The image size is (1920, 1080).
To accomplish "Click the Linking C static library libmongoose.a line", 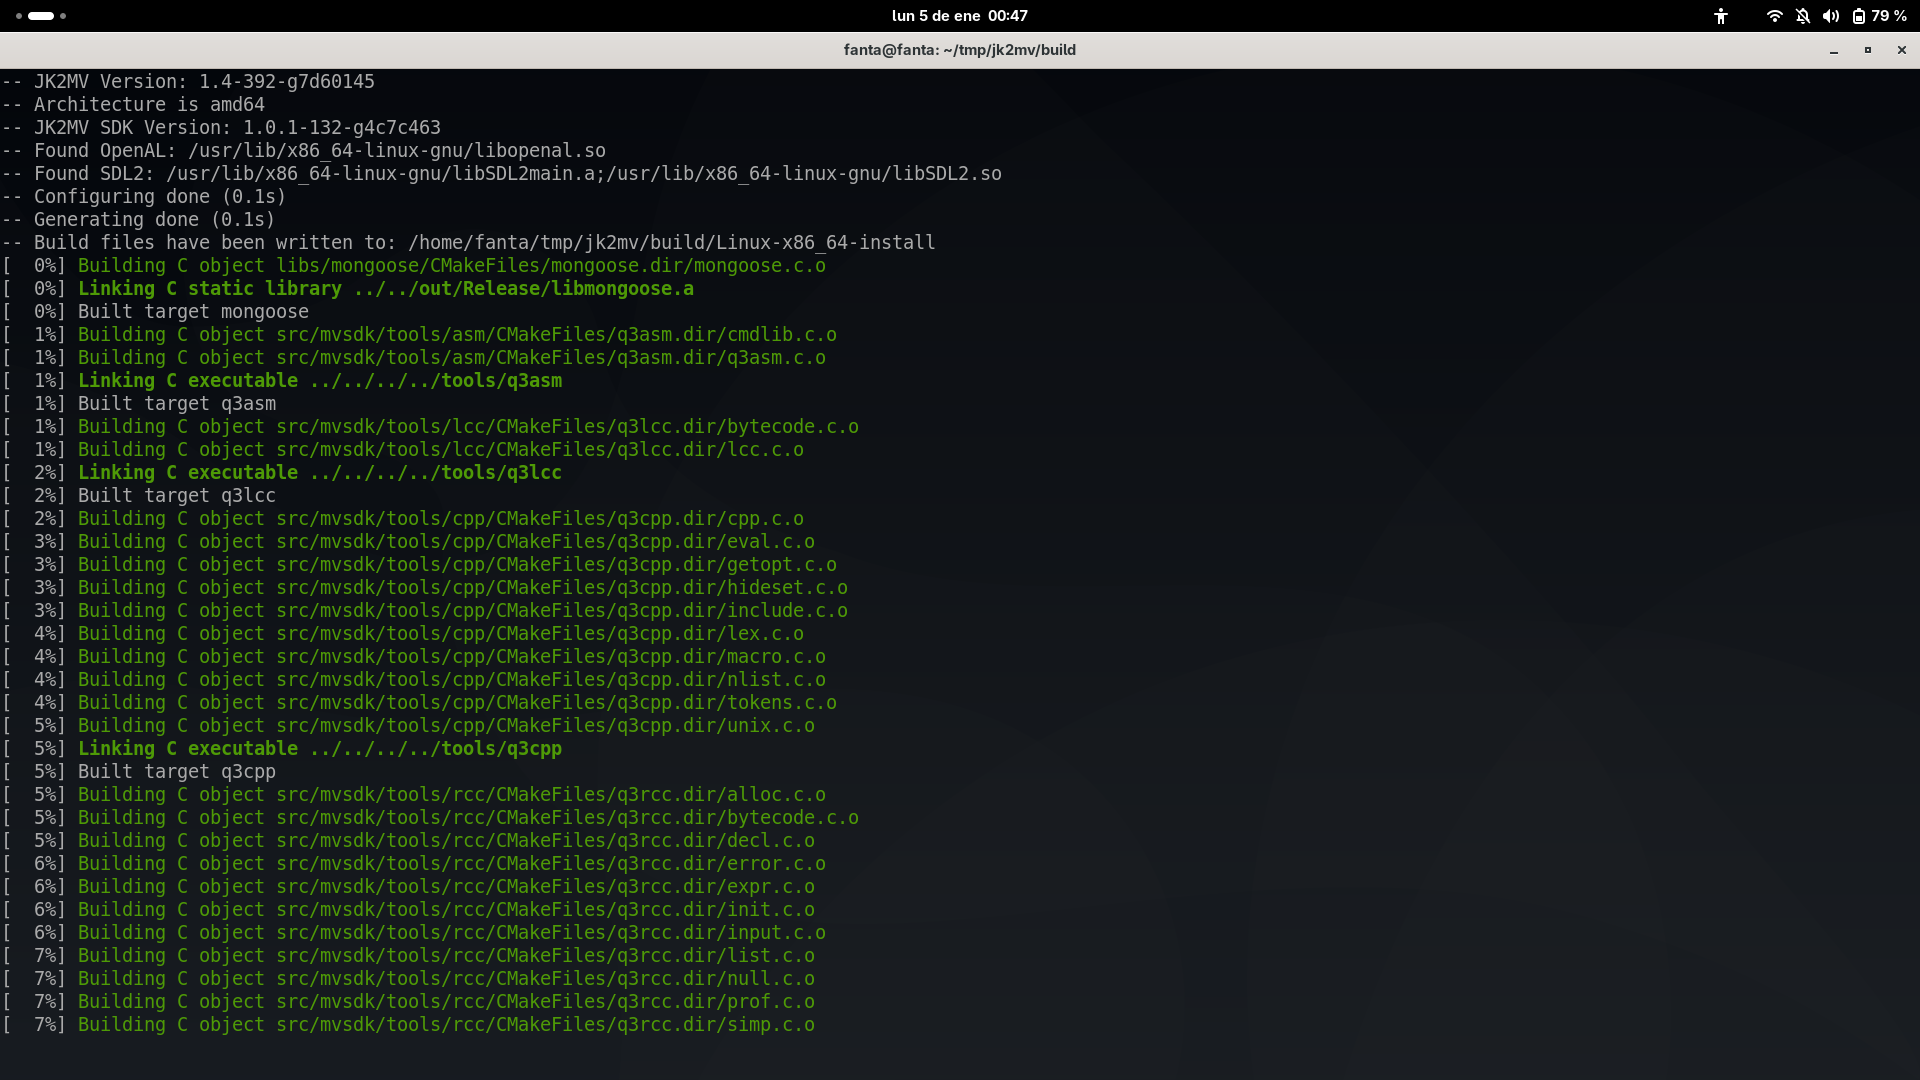I will click(385, 289).
